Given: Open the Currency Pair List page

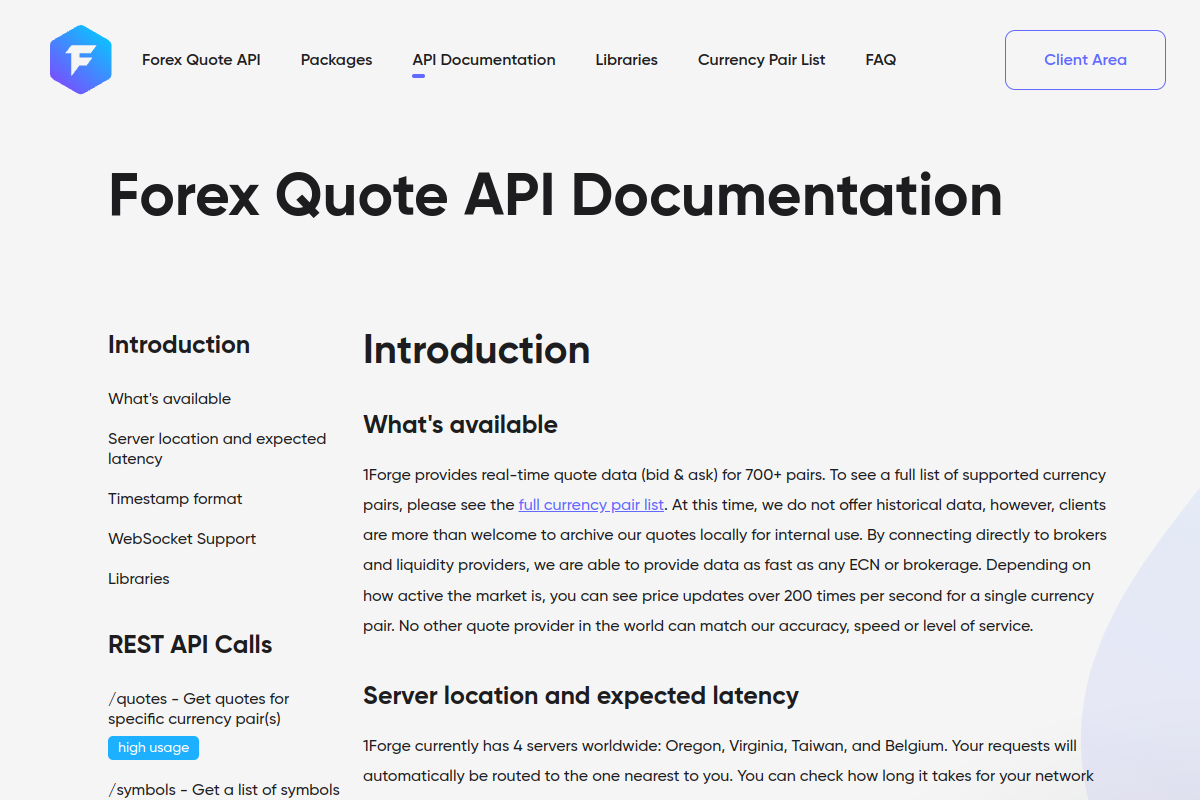Looking at the screenshot, I should (761, 60).
